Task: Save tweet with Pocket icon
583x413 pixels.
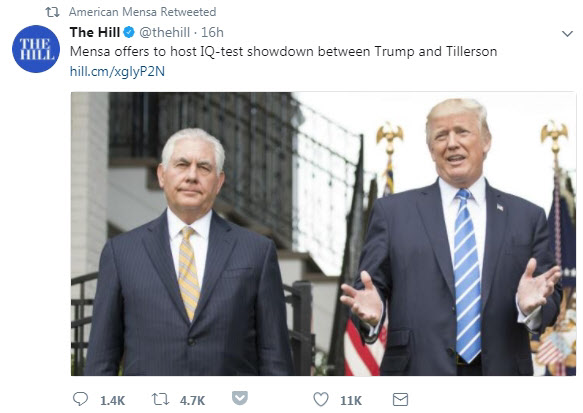Action: (240, 398)
